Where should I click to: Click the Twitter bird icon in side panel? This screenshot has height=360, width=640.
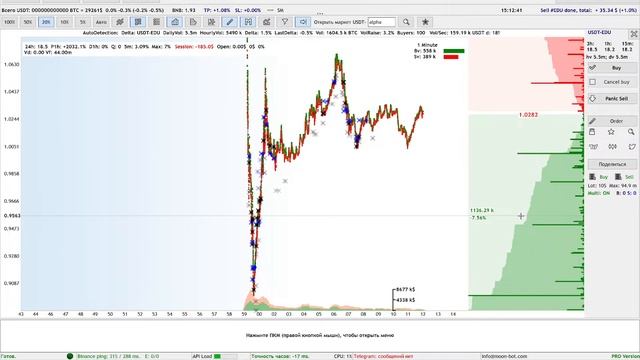(632, 147)
